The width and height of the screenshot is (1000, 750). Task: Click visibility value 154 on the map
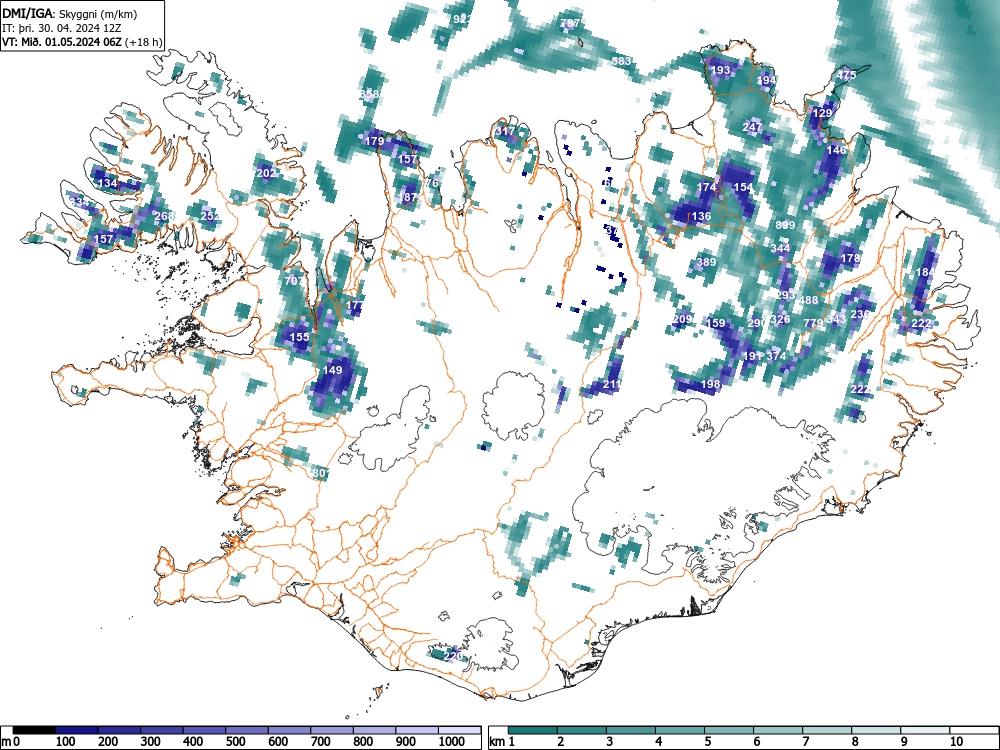pyautogui.click(x=744, y=187)
